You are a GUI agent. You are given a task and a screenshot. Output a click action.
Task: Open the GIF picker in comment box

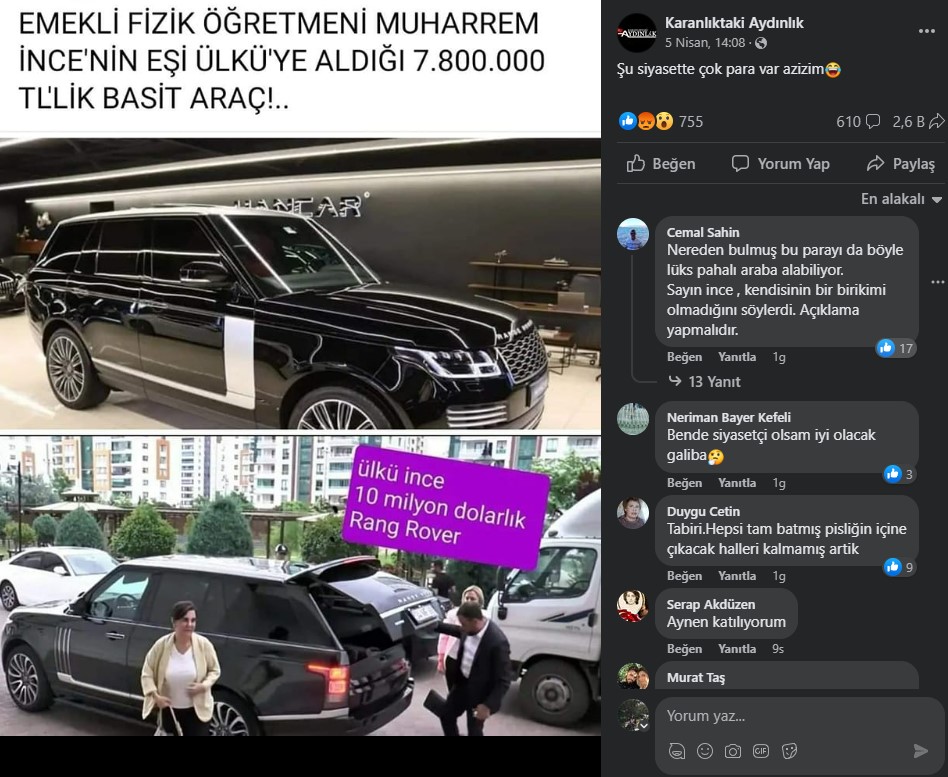click(x=761, y=751)
